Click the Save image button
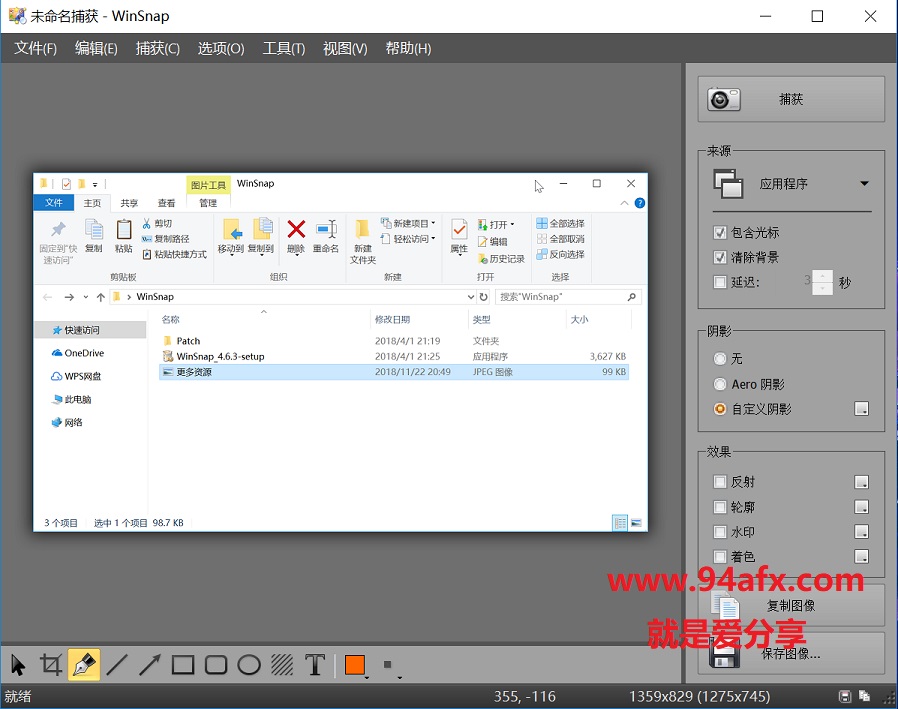 pos(791,653)
